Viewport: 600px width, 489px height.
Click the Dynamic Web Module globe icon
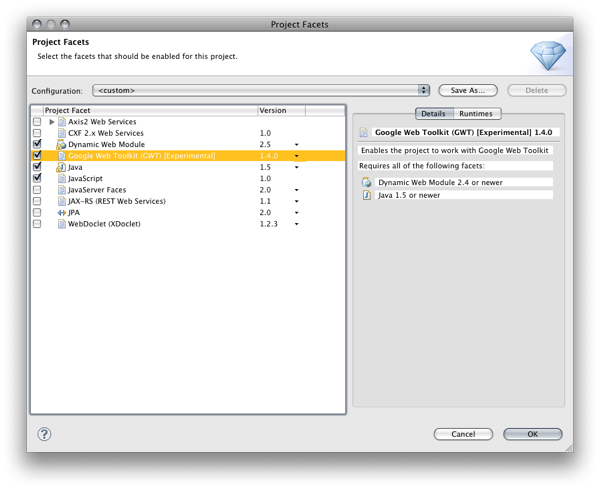pos(61,145)
